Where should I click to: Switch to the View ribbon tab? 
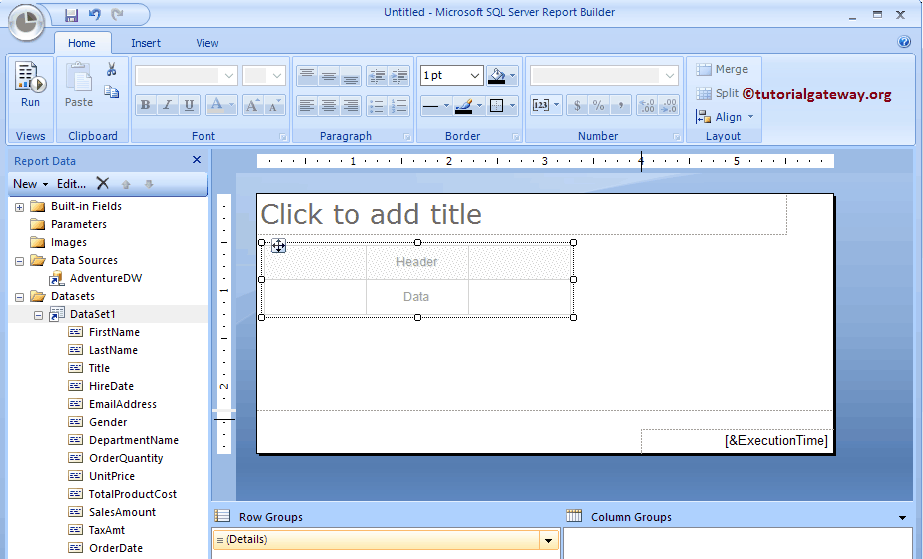coord(207,43)
